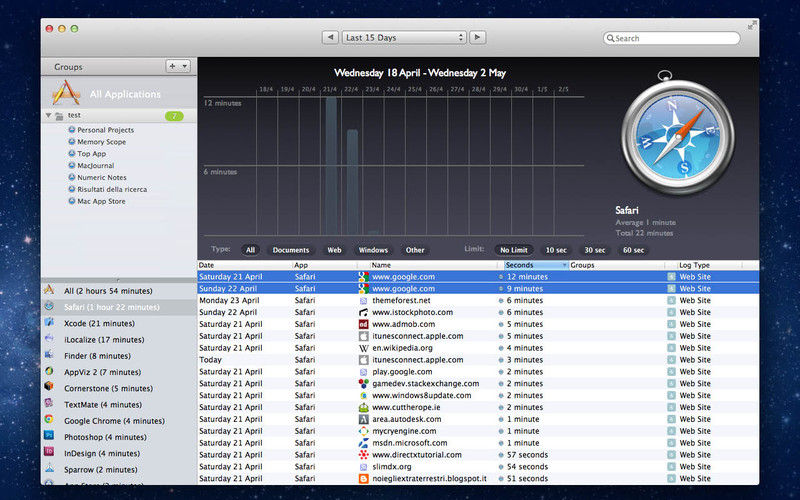
Task: Sort by Date column header
Action: [245, 265]
